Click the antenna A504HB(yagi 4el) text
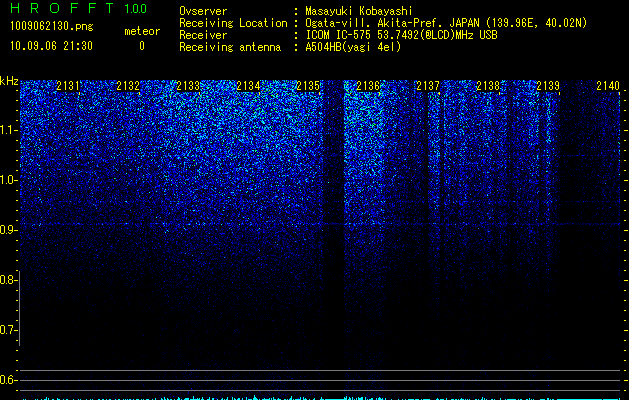Viewport: 629px width, 400px height. point(353,47)
